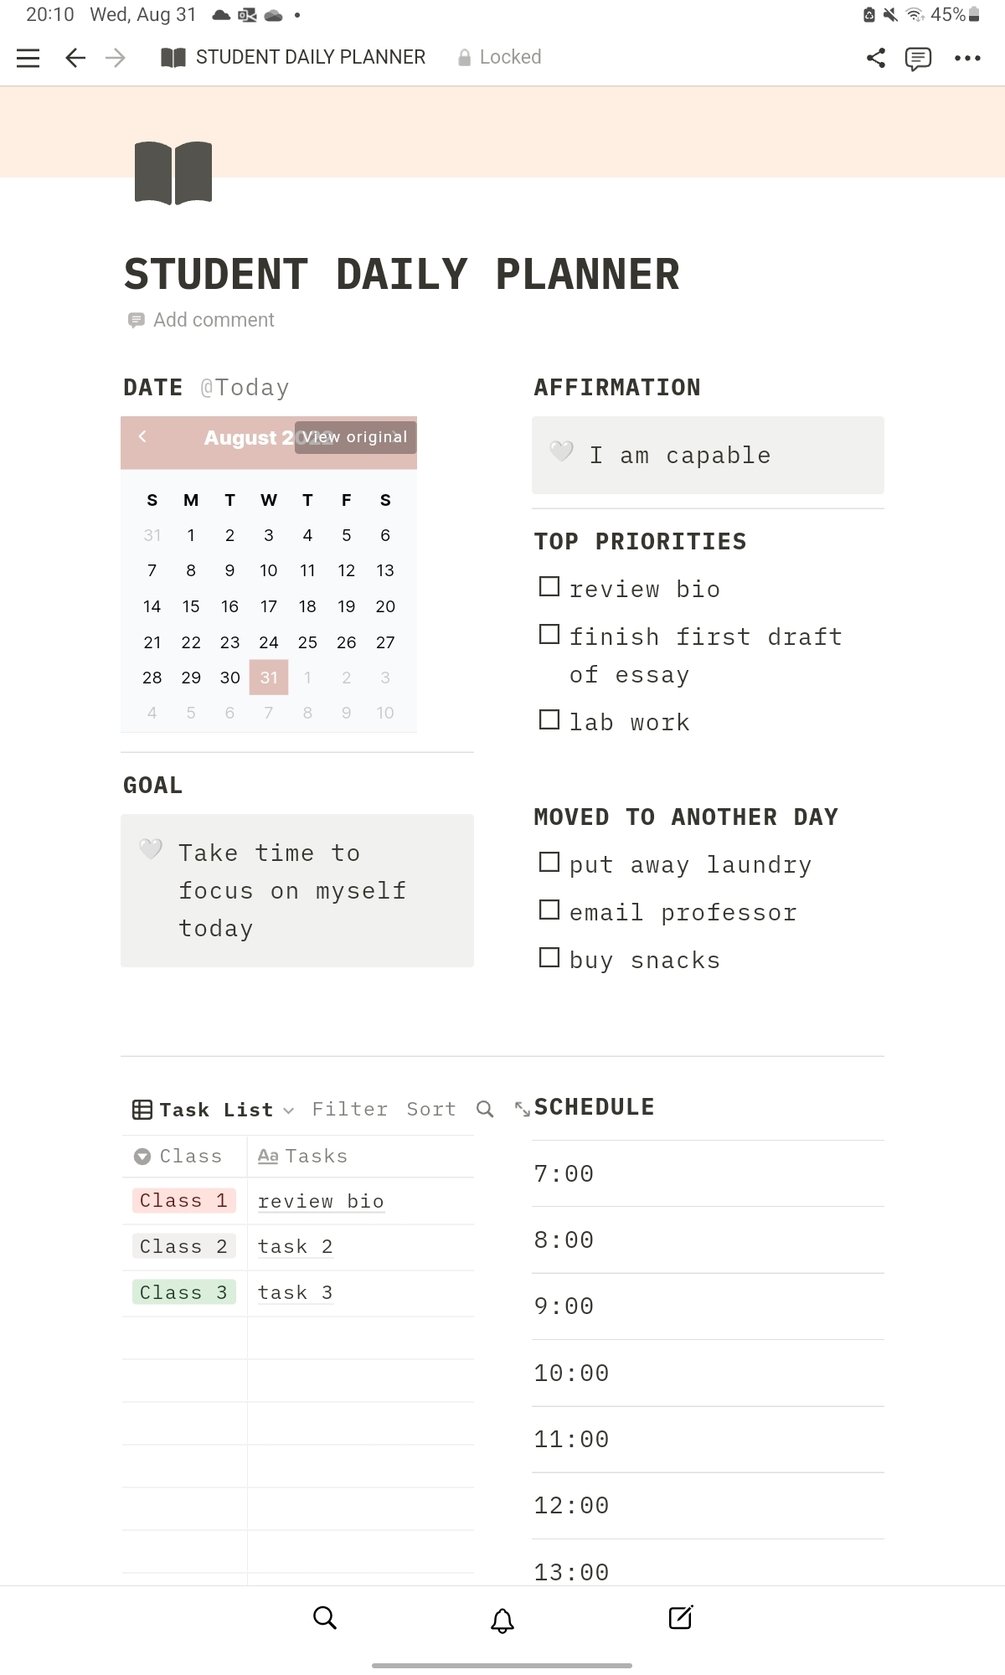This screenshot has width=1005, height=1675.
Task: Go to previous month in the calendar
Action: pos(143,436)
